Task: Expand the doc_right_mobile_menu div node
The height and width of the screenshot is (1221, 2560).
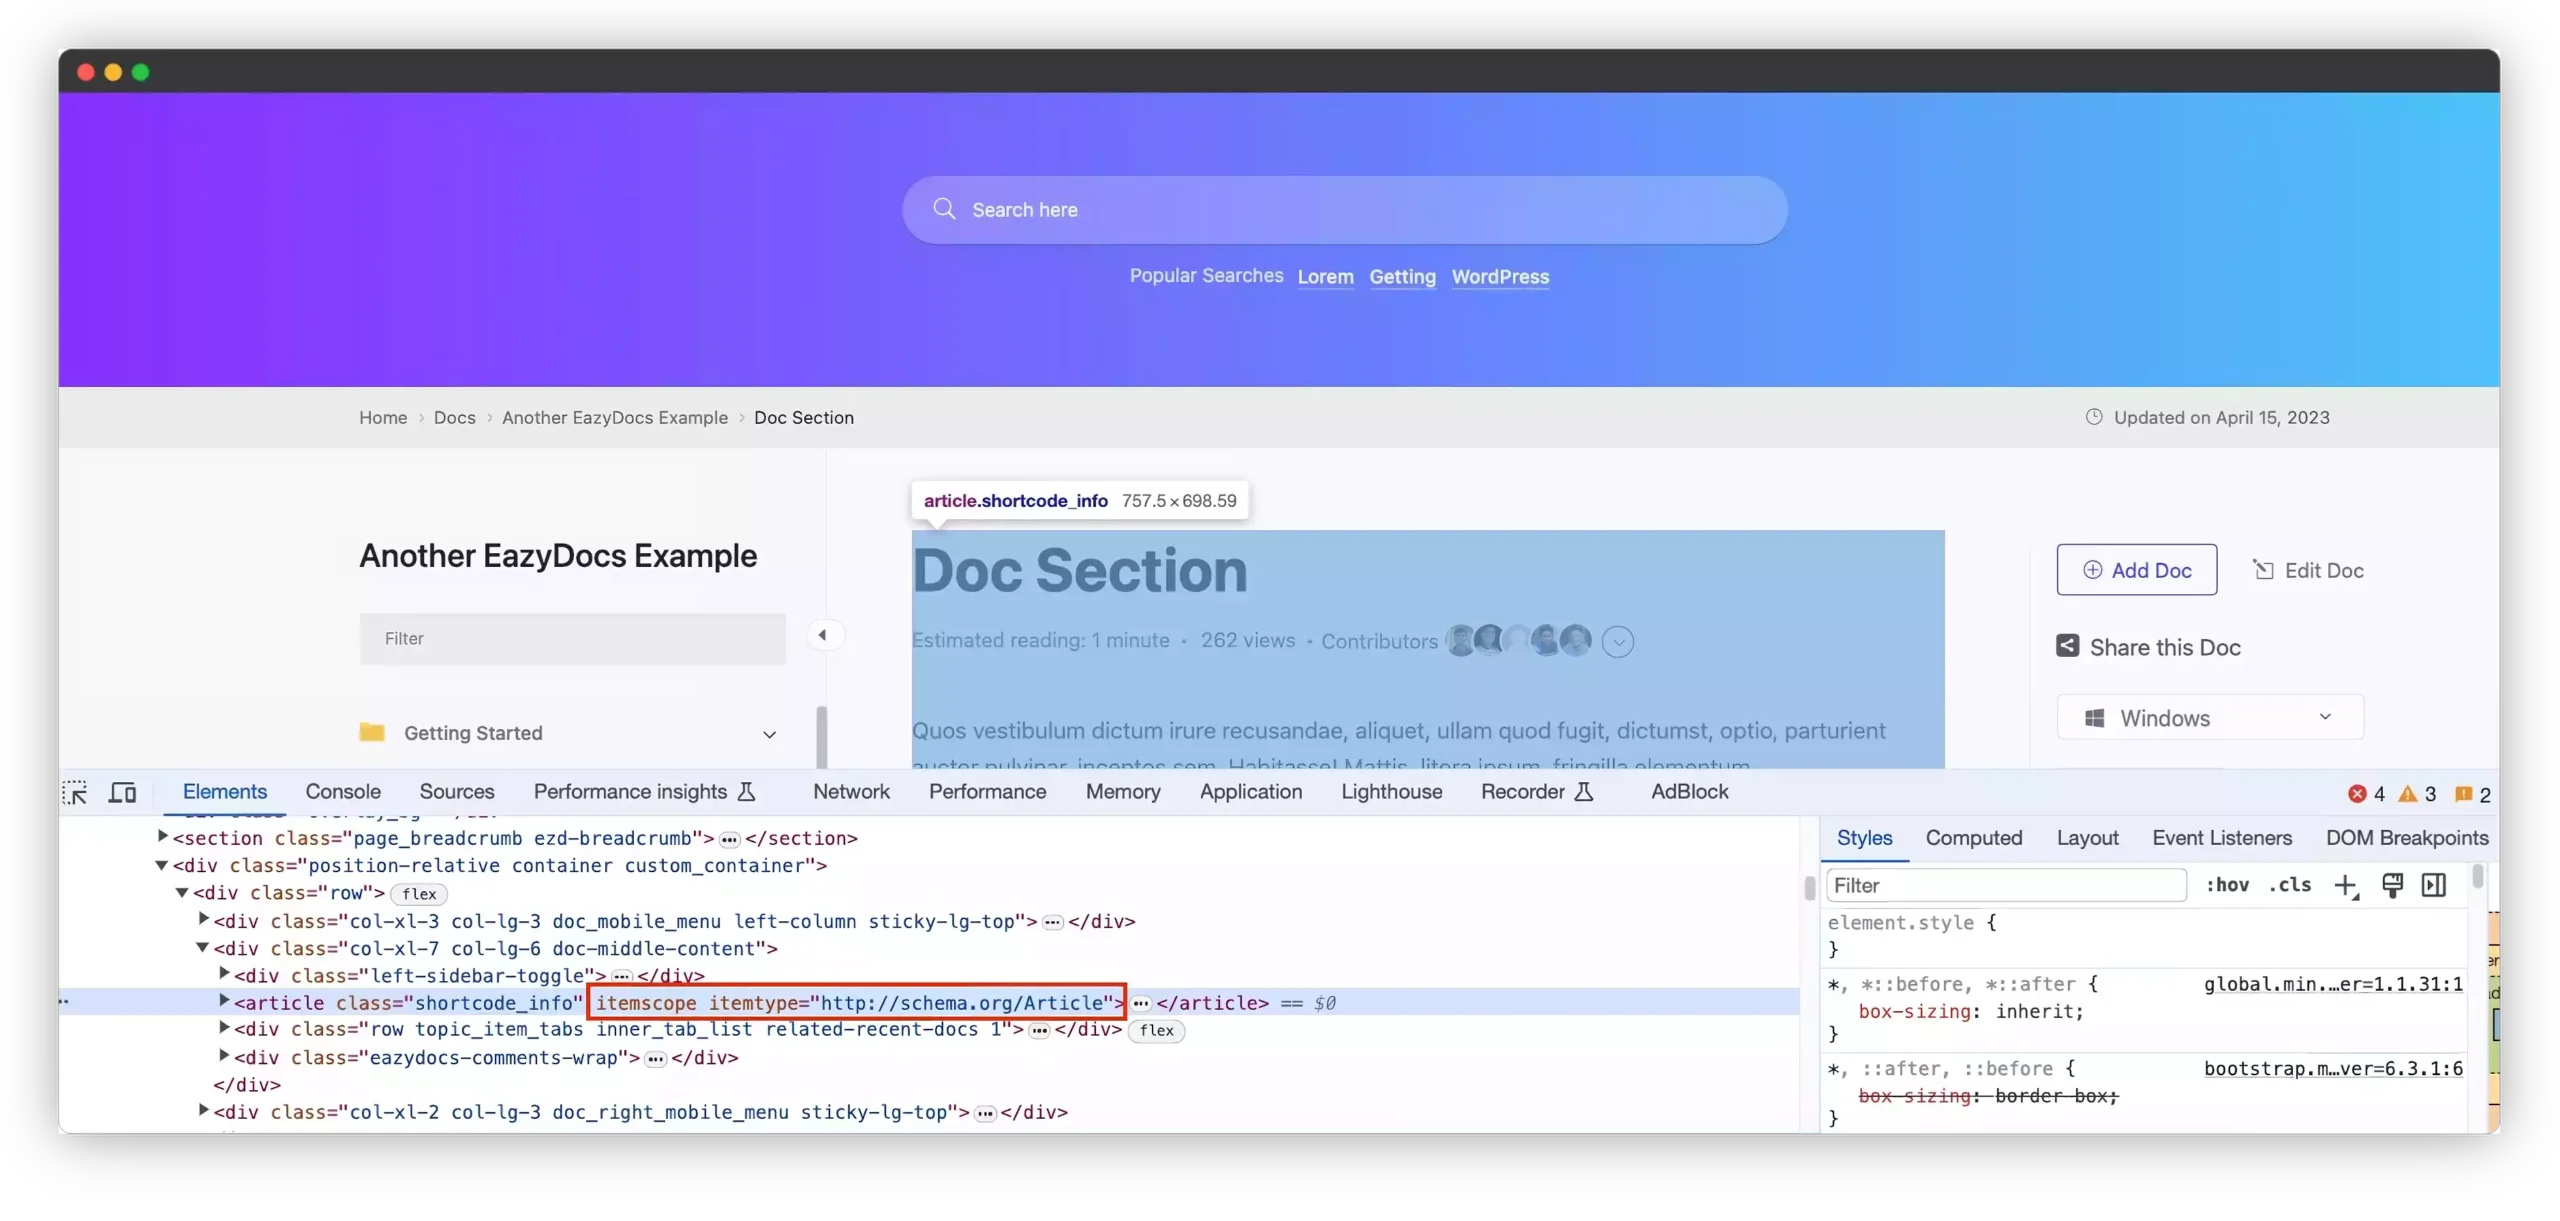Action: click(x=203, y=1110)
